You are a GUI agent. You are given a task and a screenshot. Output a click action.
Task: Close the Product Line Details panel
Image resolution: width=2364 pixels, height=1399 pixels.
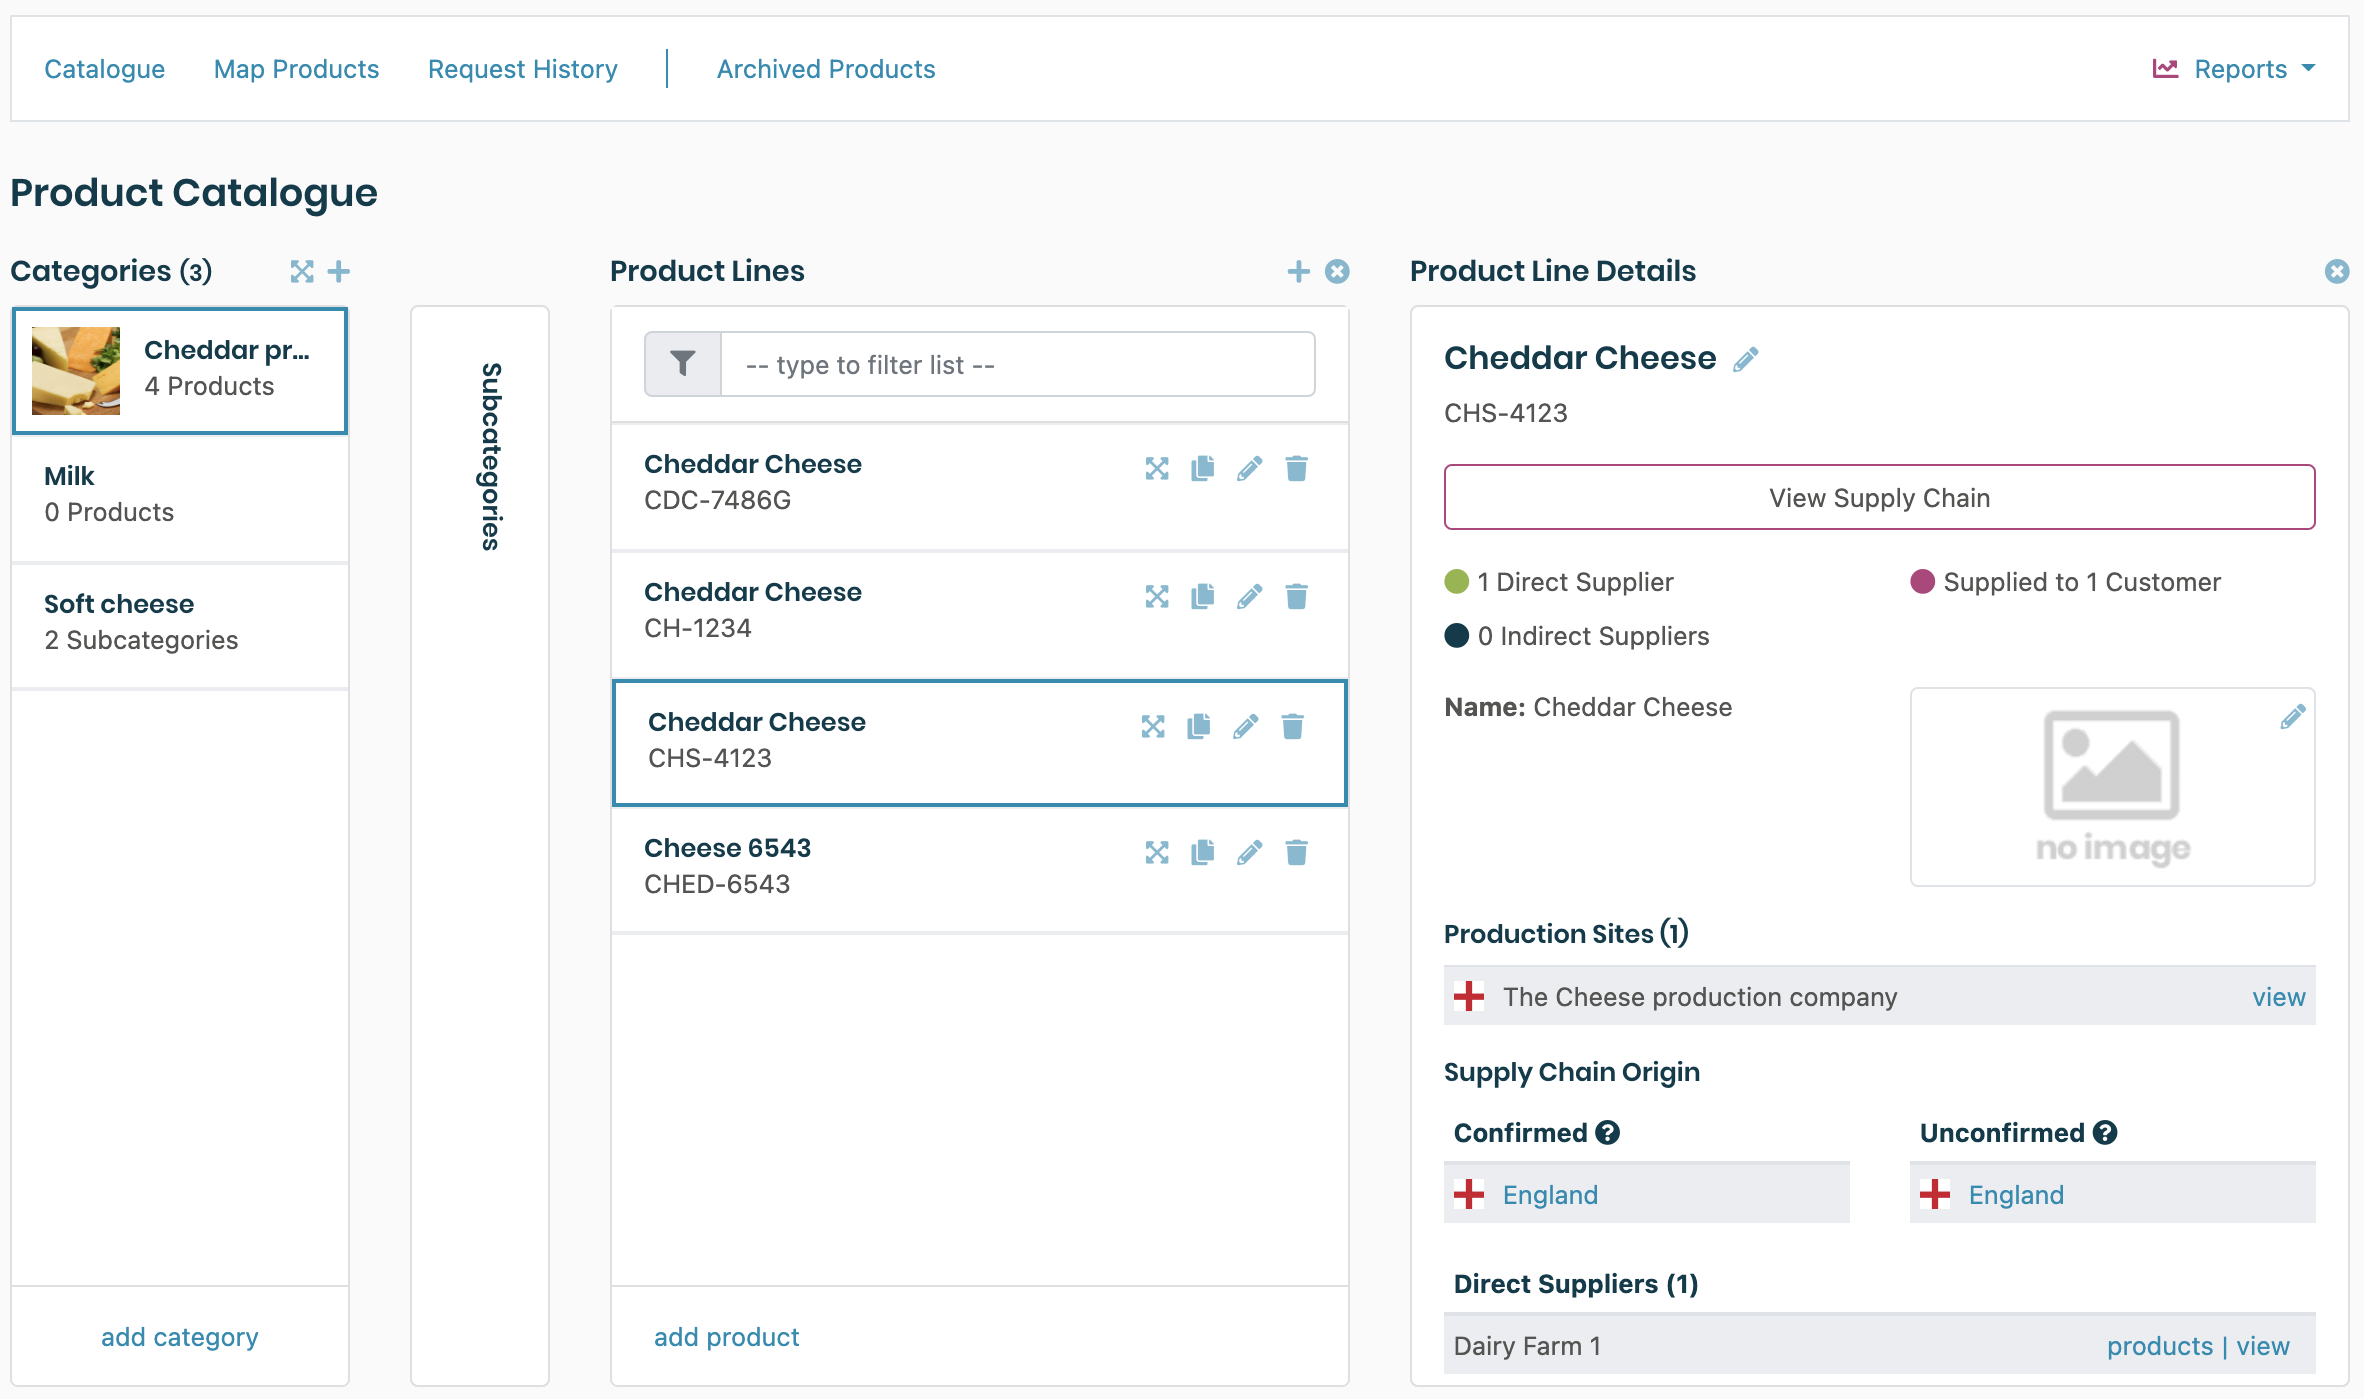2337,272
